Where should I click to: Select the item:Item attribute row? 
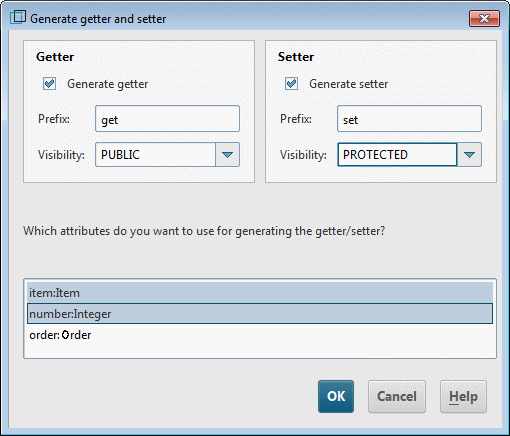coord(260,293)
